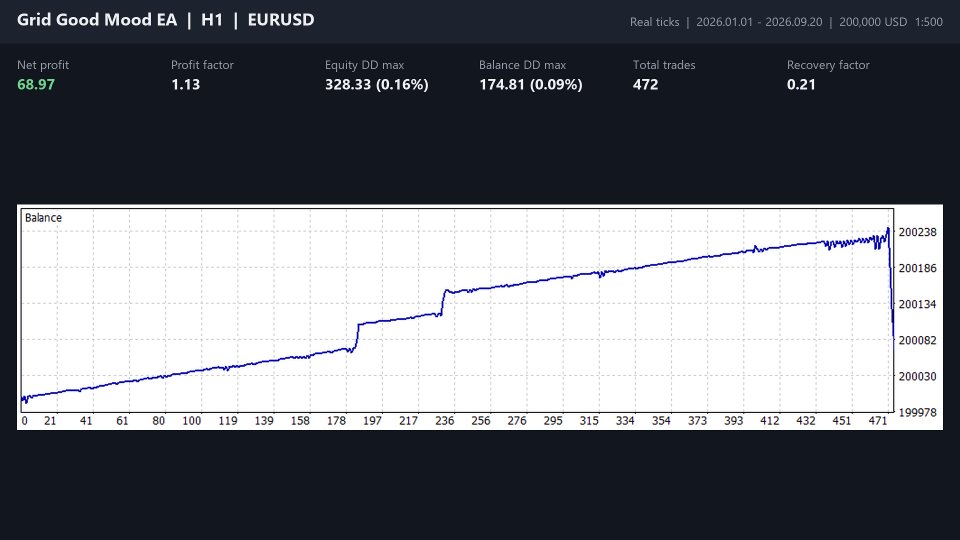Viewport: 960px width, 540px height.
Task: Click the x-axis tick label 139
Action: 264,421
